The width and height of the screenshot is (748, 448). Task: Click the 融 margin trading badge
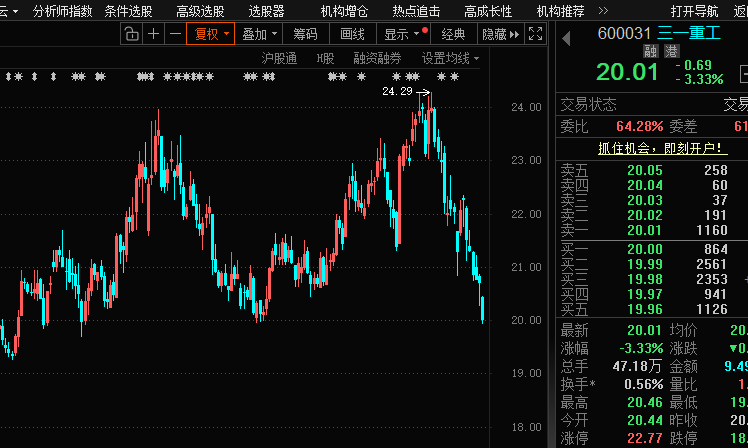tap(650, 52)
